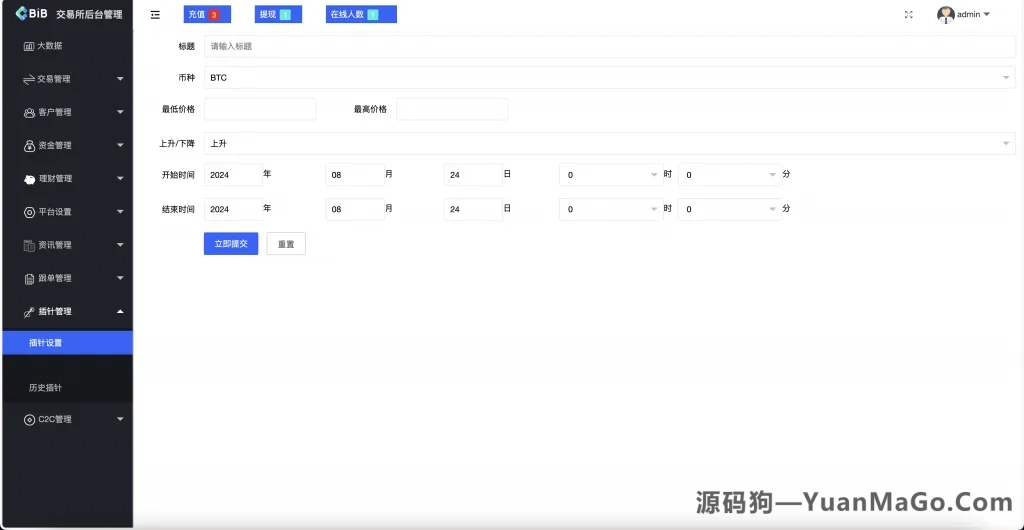The width and height of the screenshot is (1024, 530).
Task: Click the 最低价格 input field
Action: click(260, 109)
